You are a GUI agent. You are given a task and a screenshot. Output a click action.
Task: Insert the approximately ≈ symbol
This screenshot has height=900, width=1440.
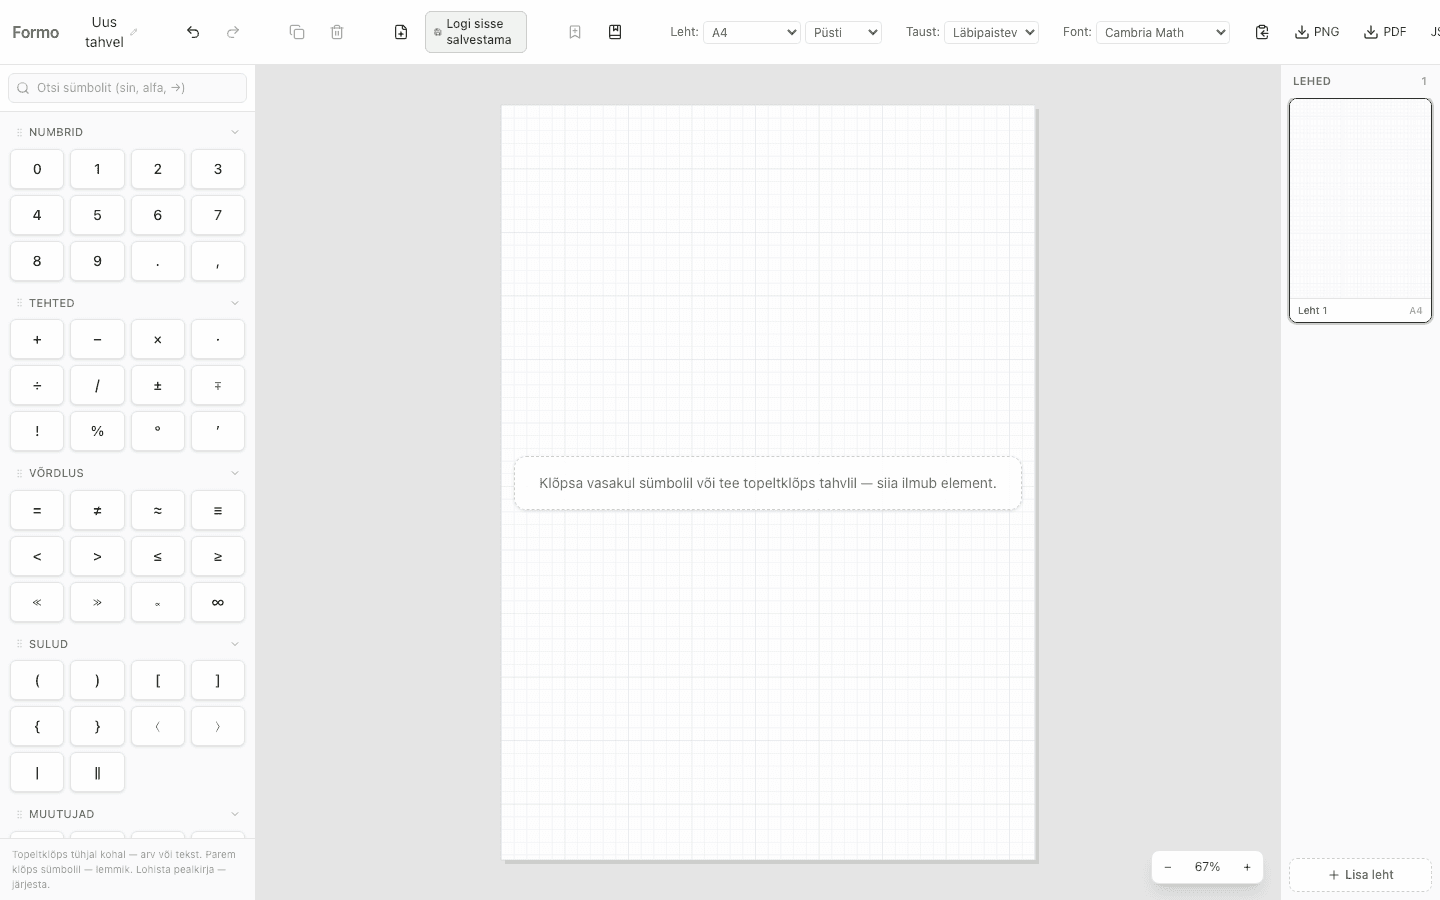coord(158,510)
